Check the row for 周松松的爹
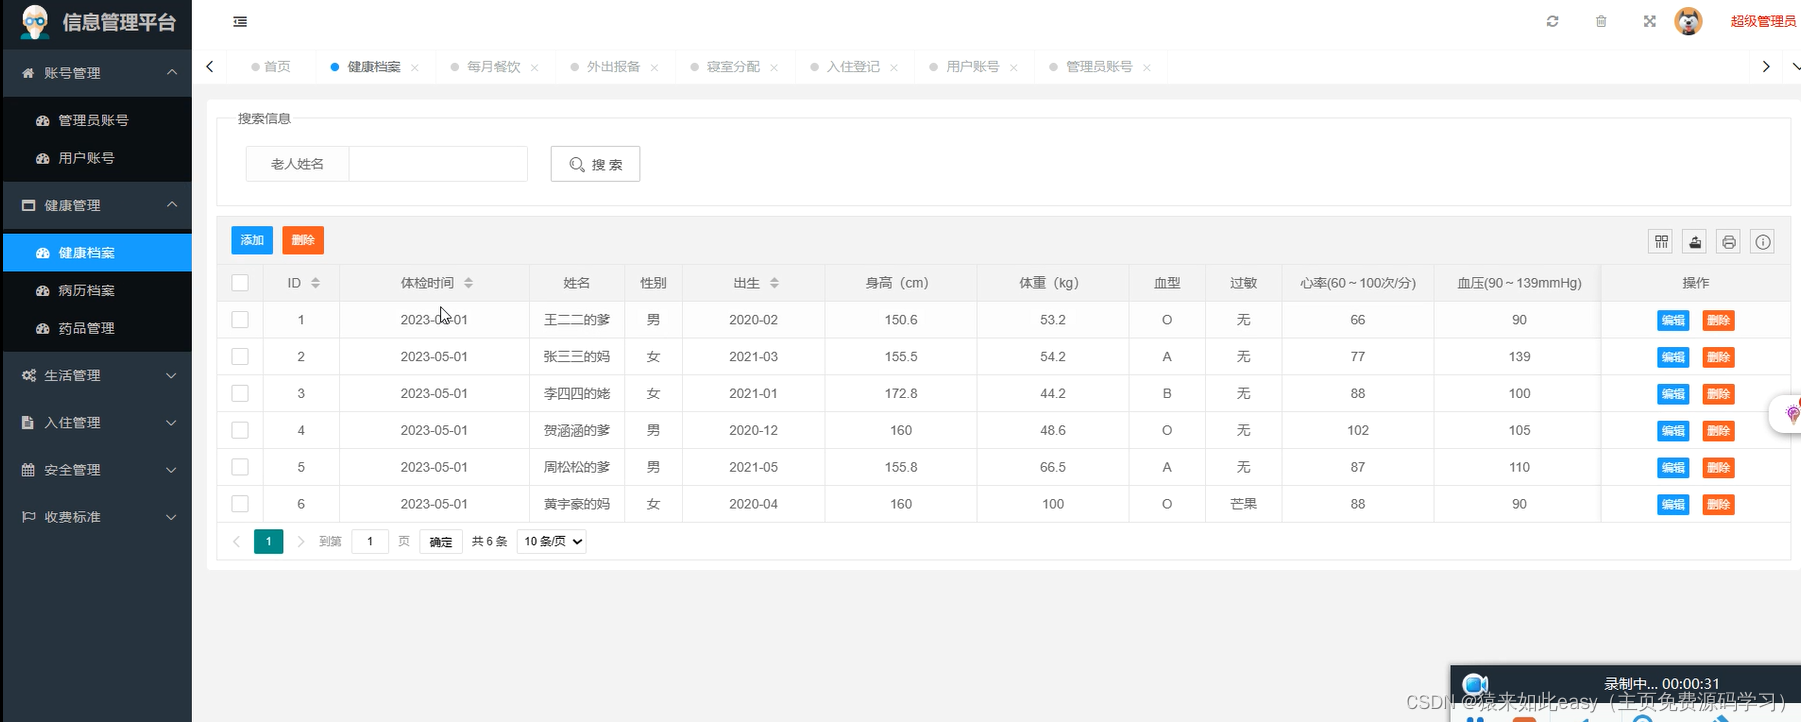The width and height of the screenshot is (1801, 722). pyautogui.click(x=240, y=467)
